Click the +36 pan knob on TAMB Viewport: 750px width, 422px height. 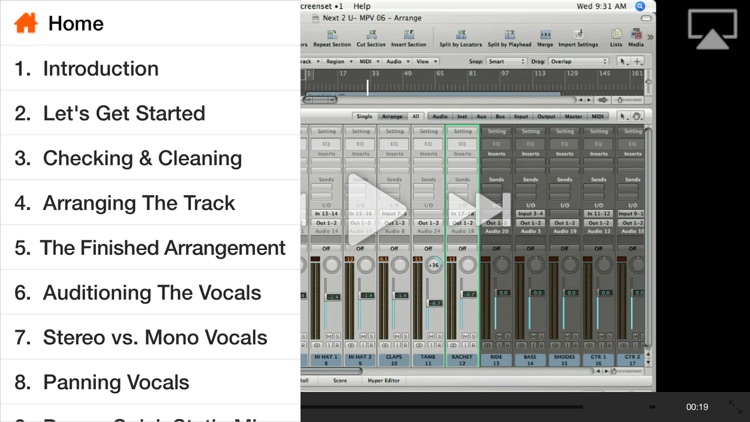pyautogui.click(x=434, y=265)
